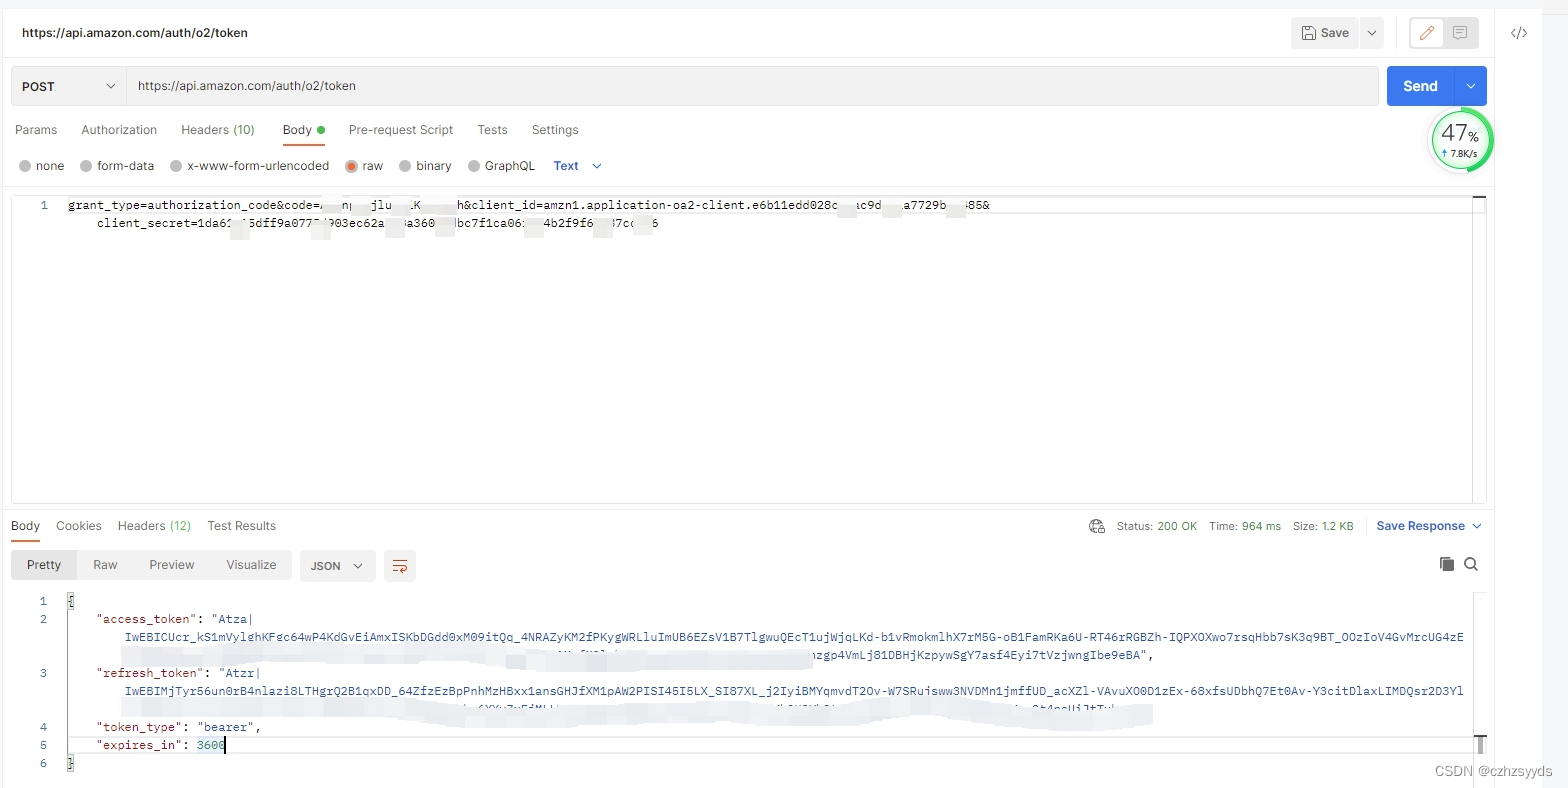Screen dimensions: 1568x788
Task: Switch to the Authorization tab
Action: pos(119,130)
